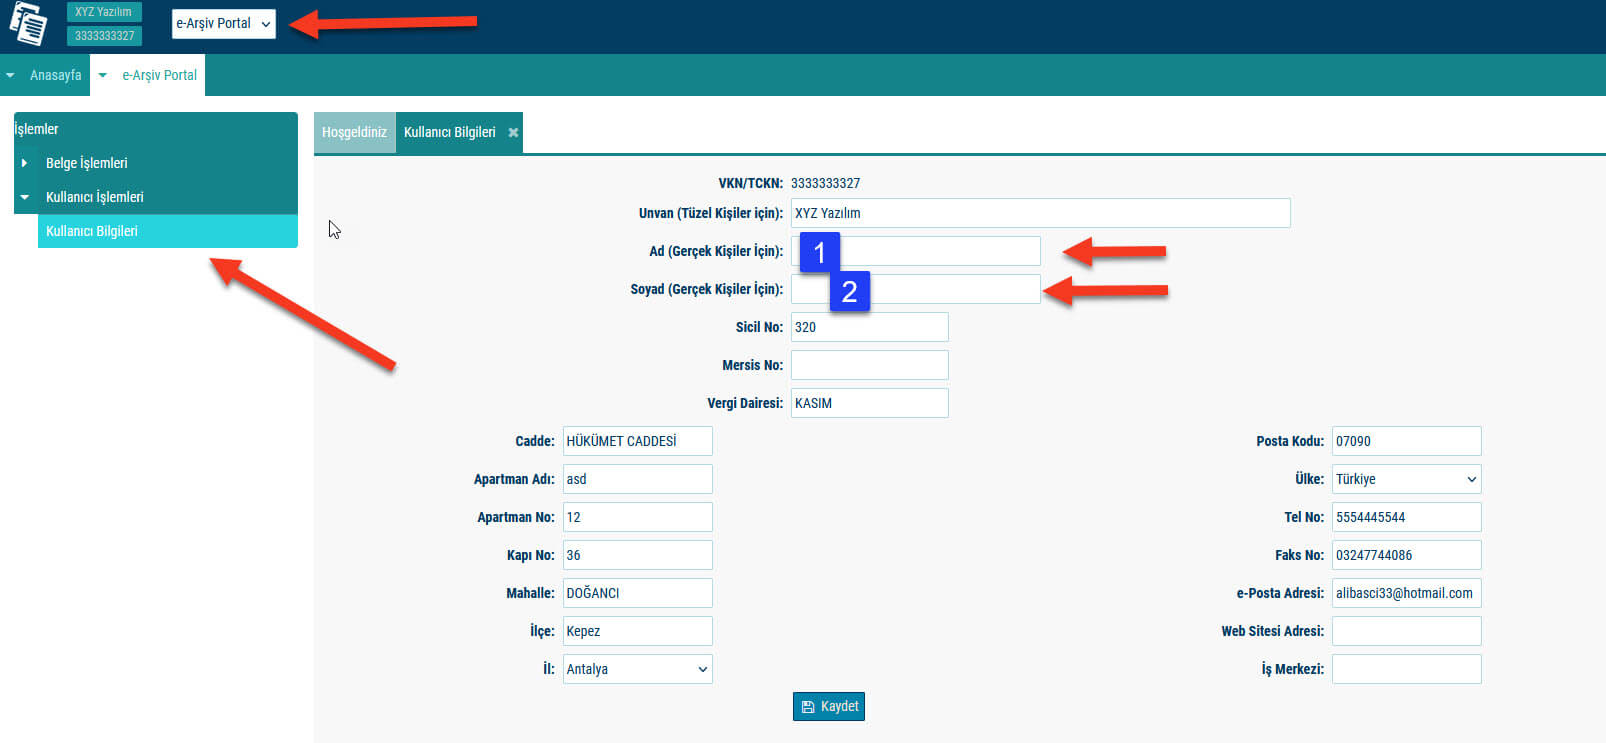Click the empty İş Merkezi field
Screen dimensions: 1606x743
point(1406,669)
